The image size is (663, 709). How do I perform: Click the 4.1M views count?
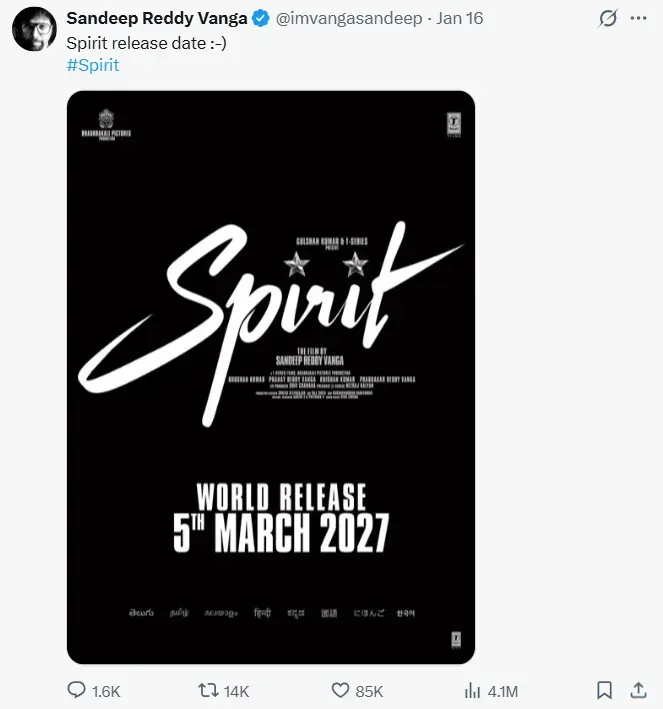503,691
